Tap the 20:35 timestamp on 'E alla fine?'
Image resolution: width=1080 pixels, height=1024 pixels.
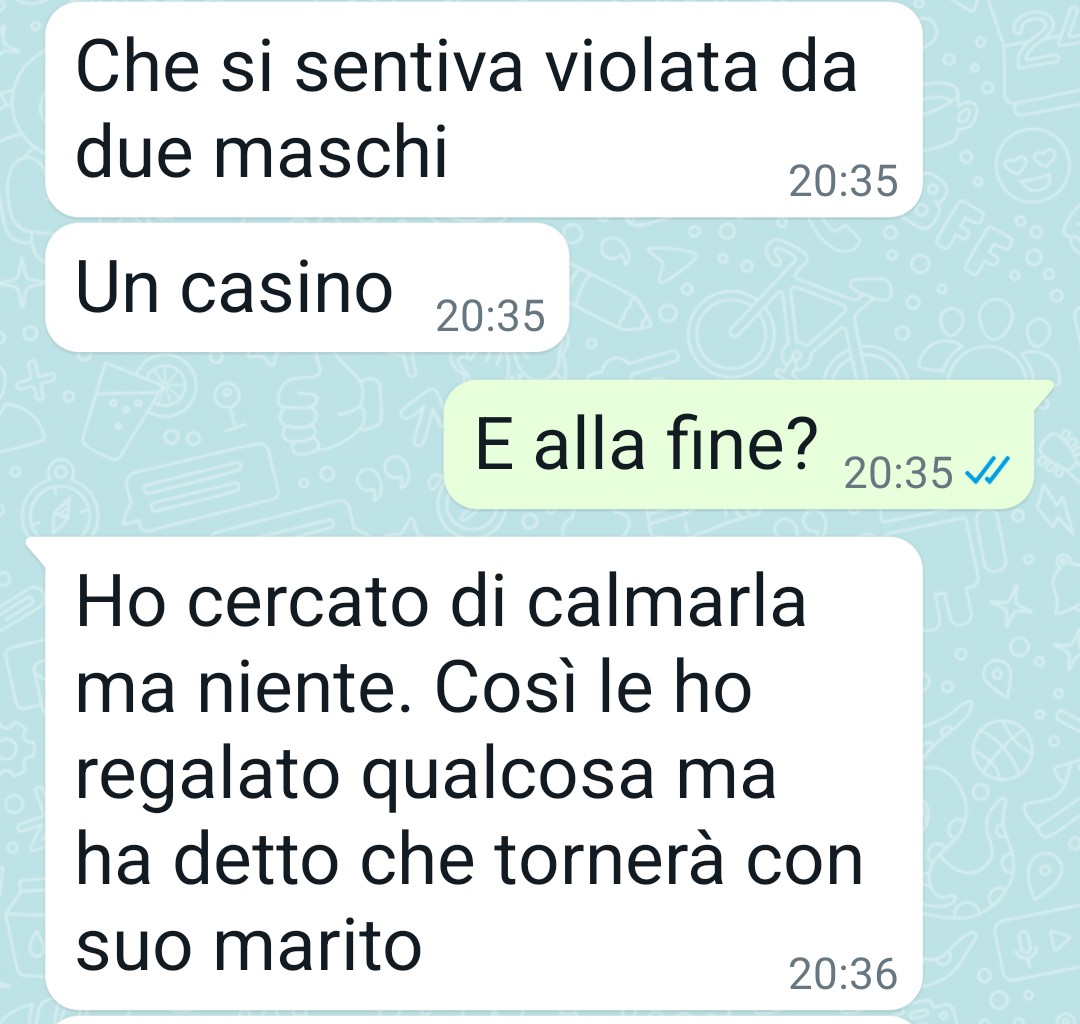point(898,472)
